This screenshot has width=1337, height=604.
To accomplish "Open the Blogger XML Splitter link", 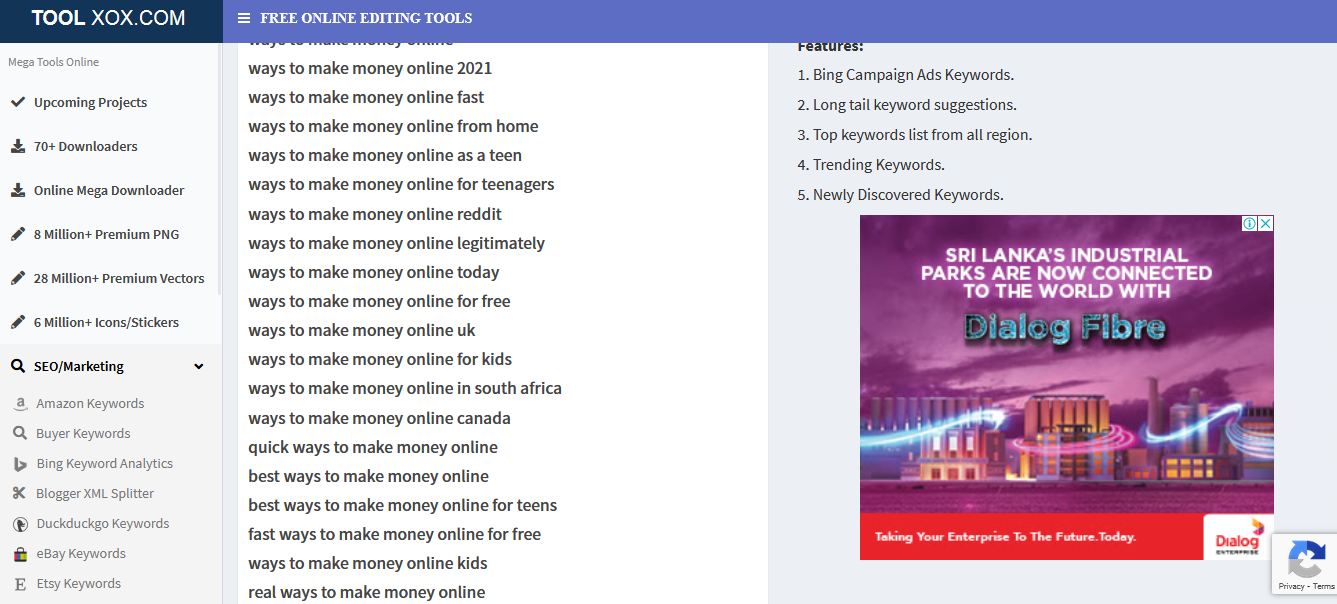I will tap(96, 494).
